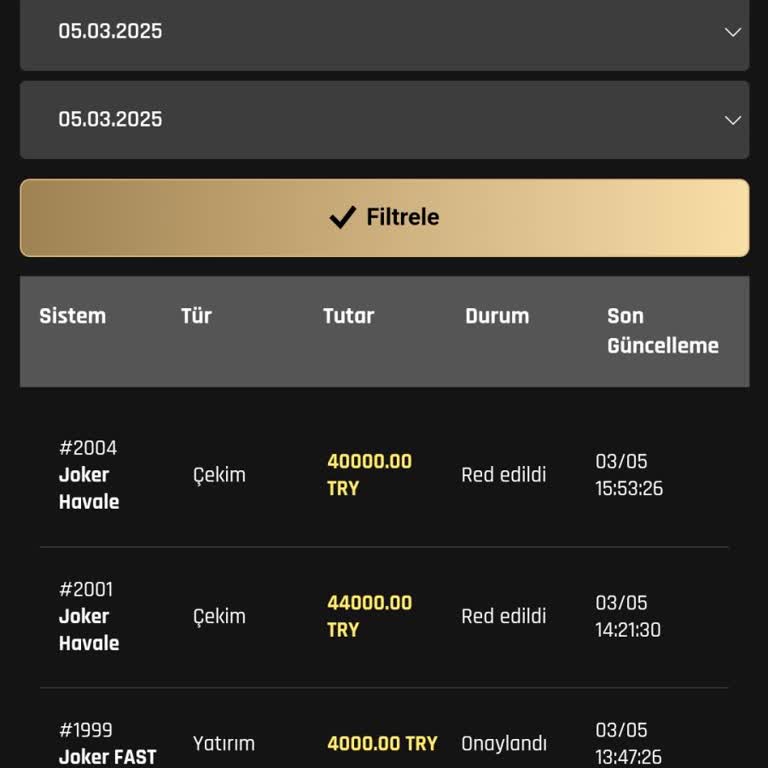The height and width of the screenshot is (768, 768).
Task: Select the Sistem column header
Action: [72, 316]
